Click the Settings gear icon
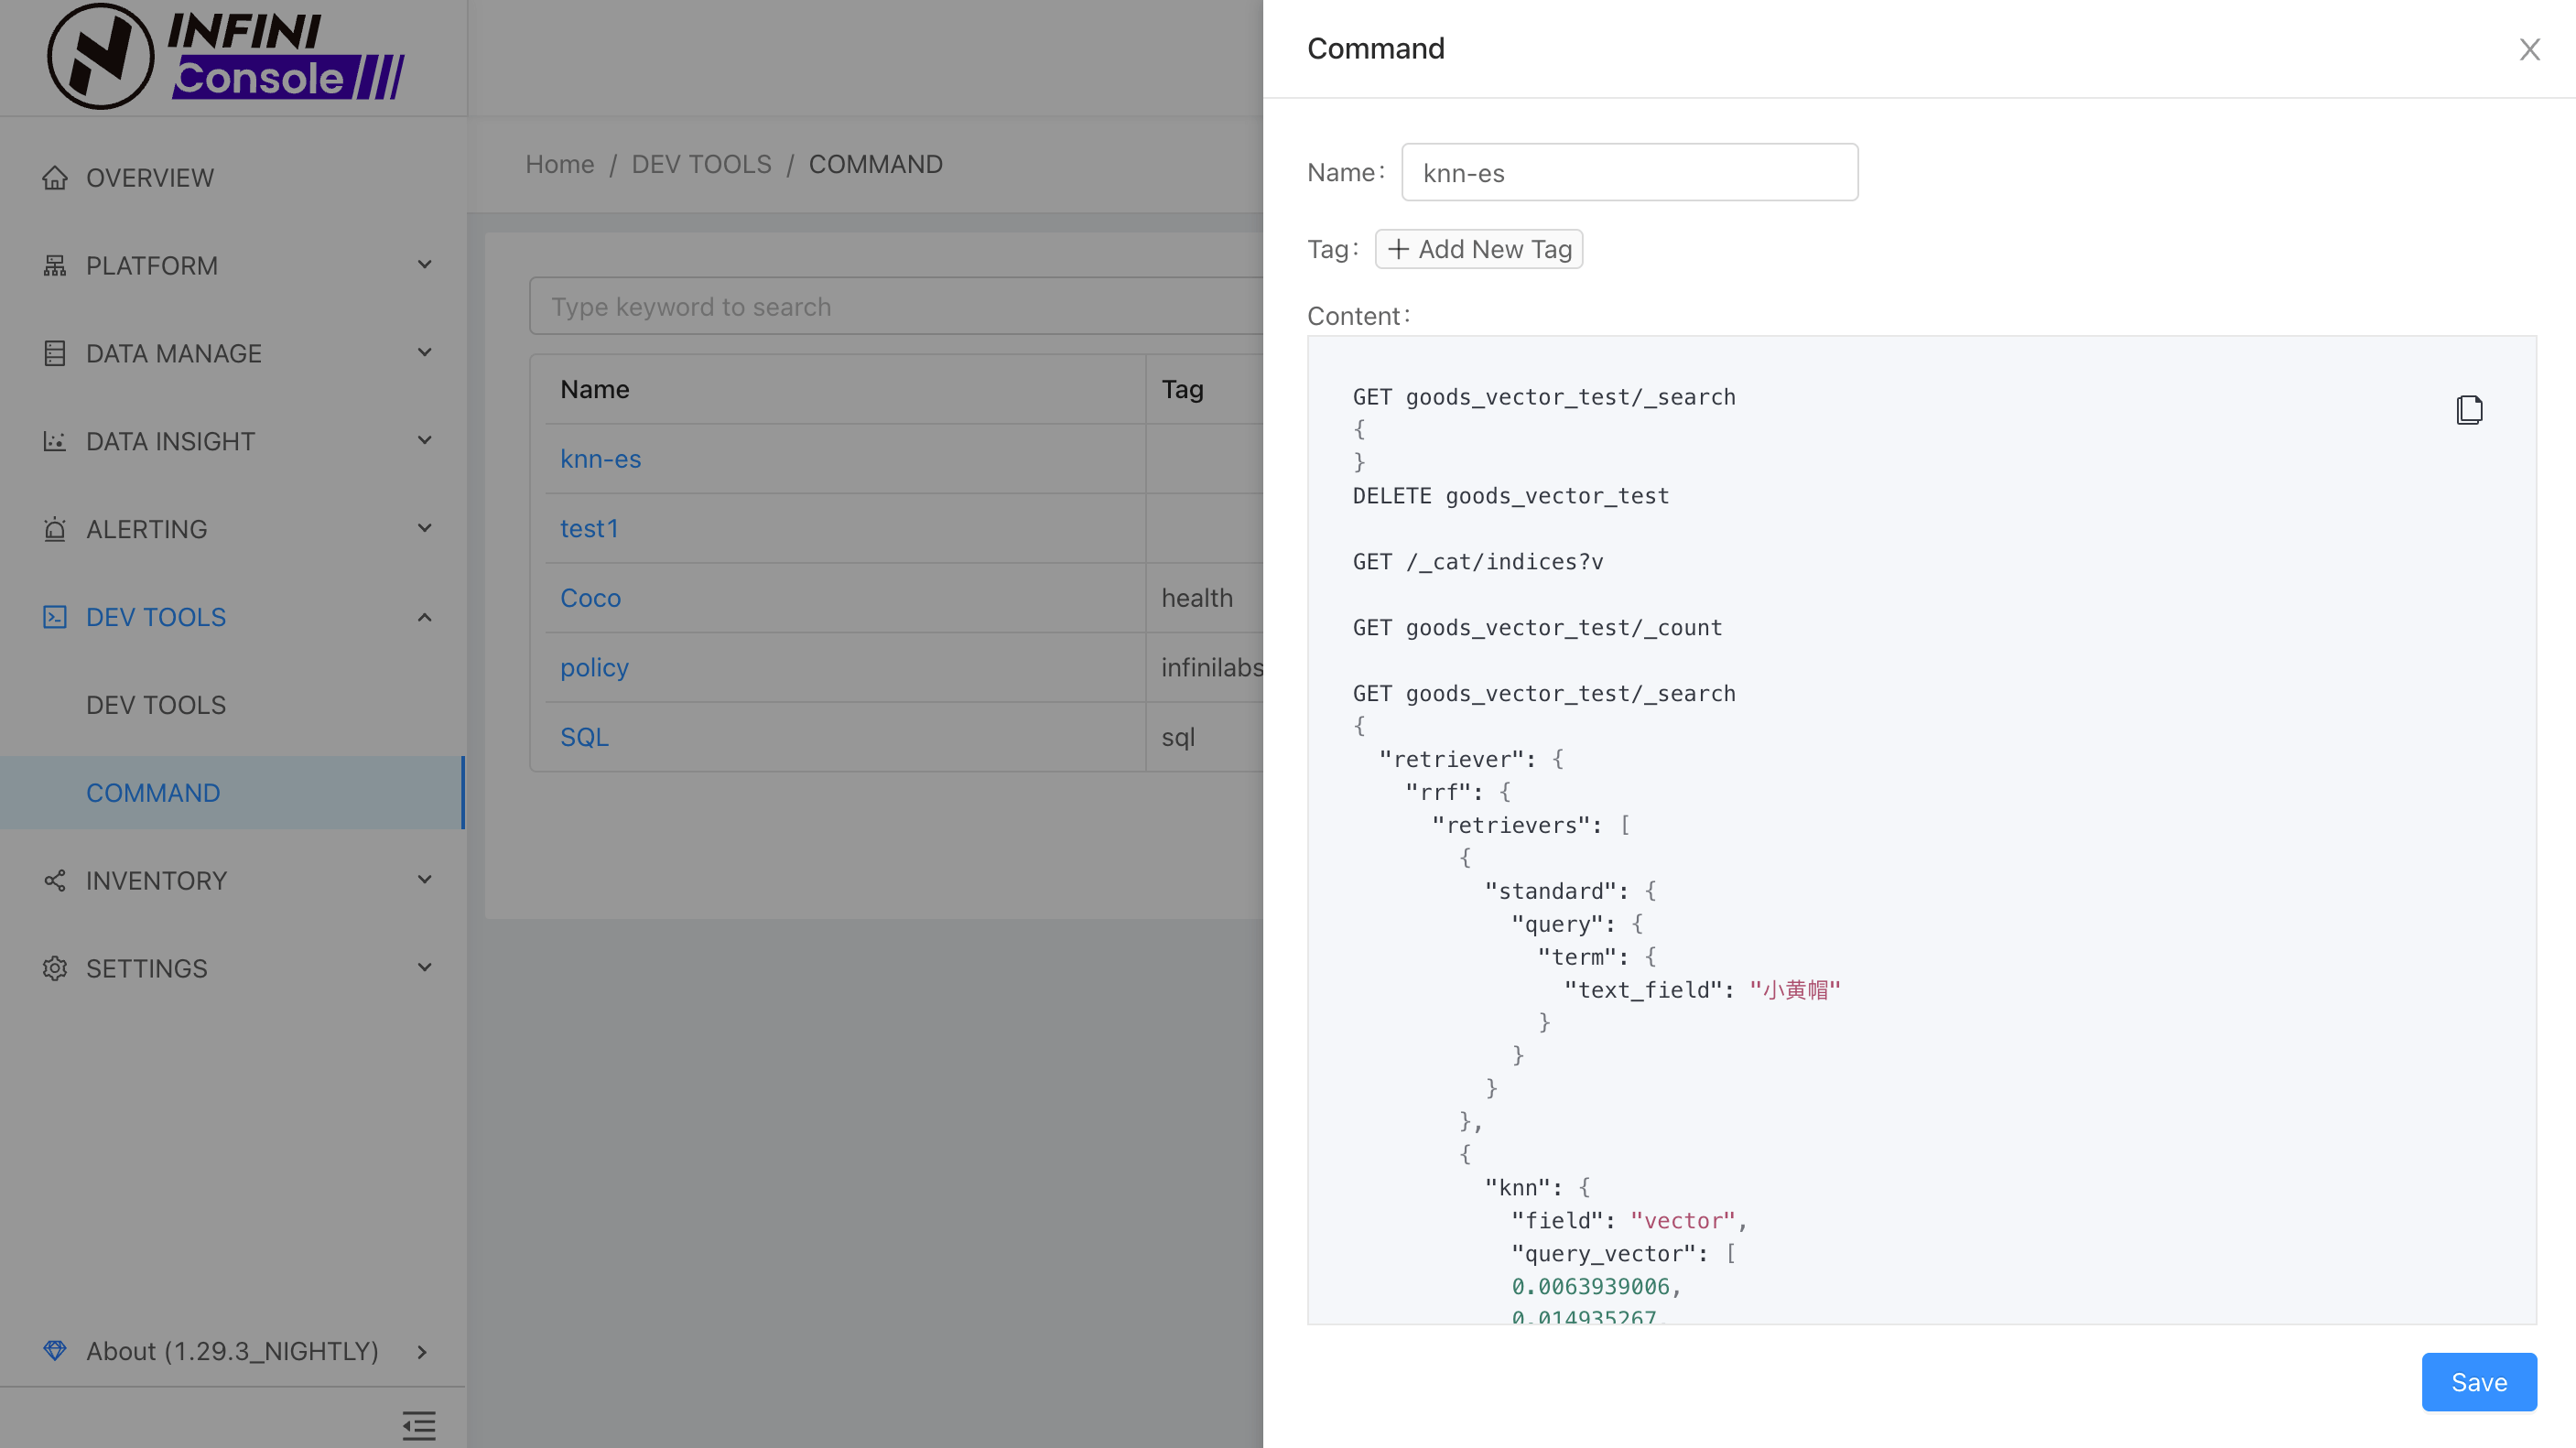Image resolution: width=2576 pixels, height=1448 pixels. [x=55, y=969]
